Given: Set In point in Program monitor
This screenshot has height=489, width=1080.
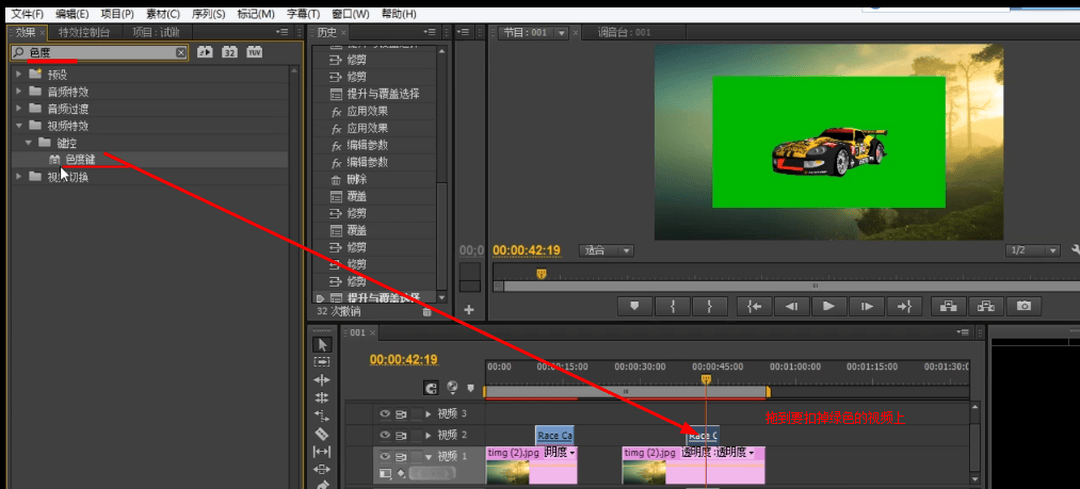Looking at the screenshot, I should 673,306.
